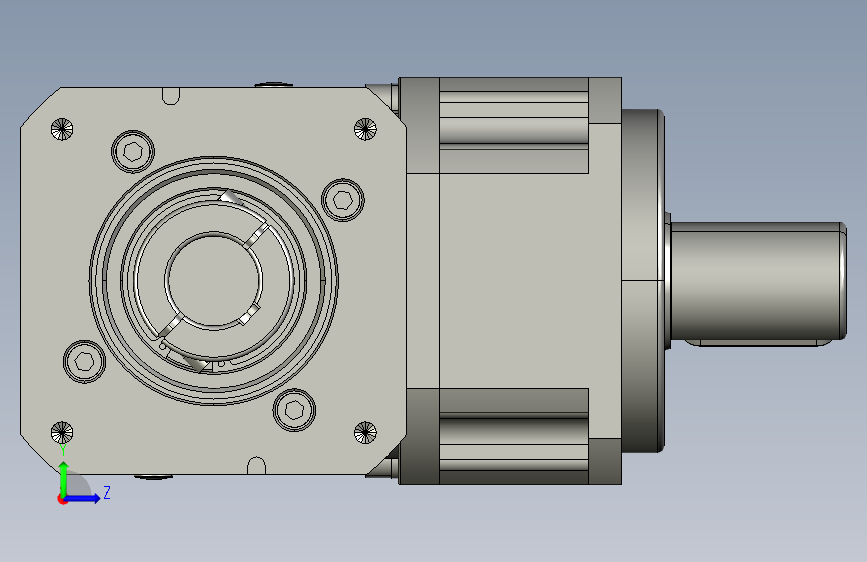This screenshot has width=867, height=562.
Task: Pick the bottom-right corner threaded mounting hole
Action: [365, 432]
